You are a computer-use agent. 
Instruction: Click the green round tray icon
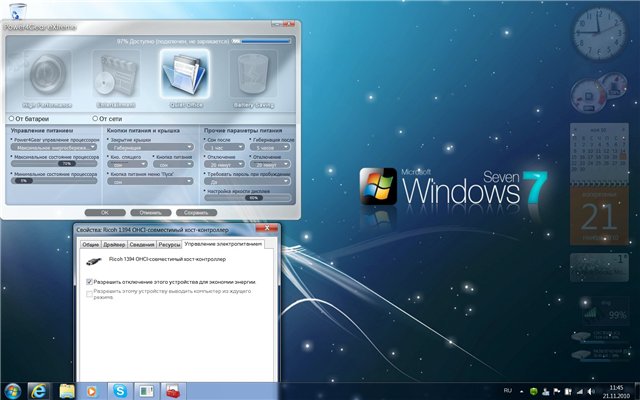click(x=533, y=391)
